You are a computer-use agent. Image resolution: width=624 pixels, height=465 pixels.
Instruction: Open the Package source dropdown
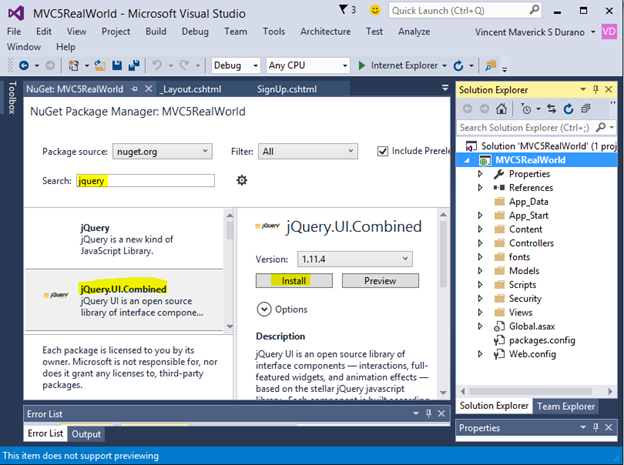(x=162, y=151)
